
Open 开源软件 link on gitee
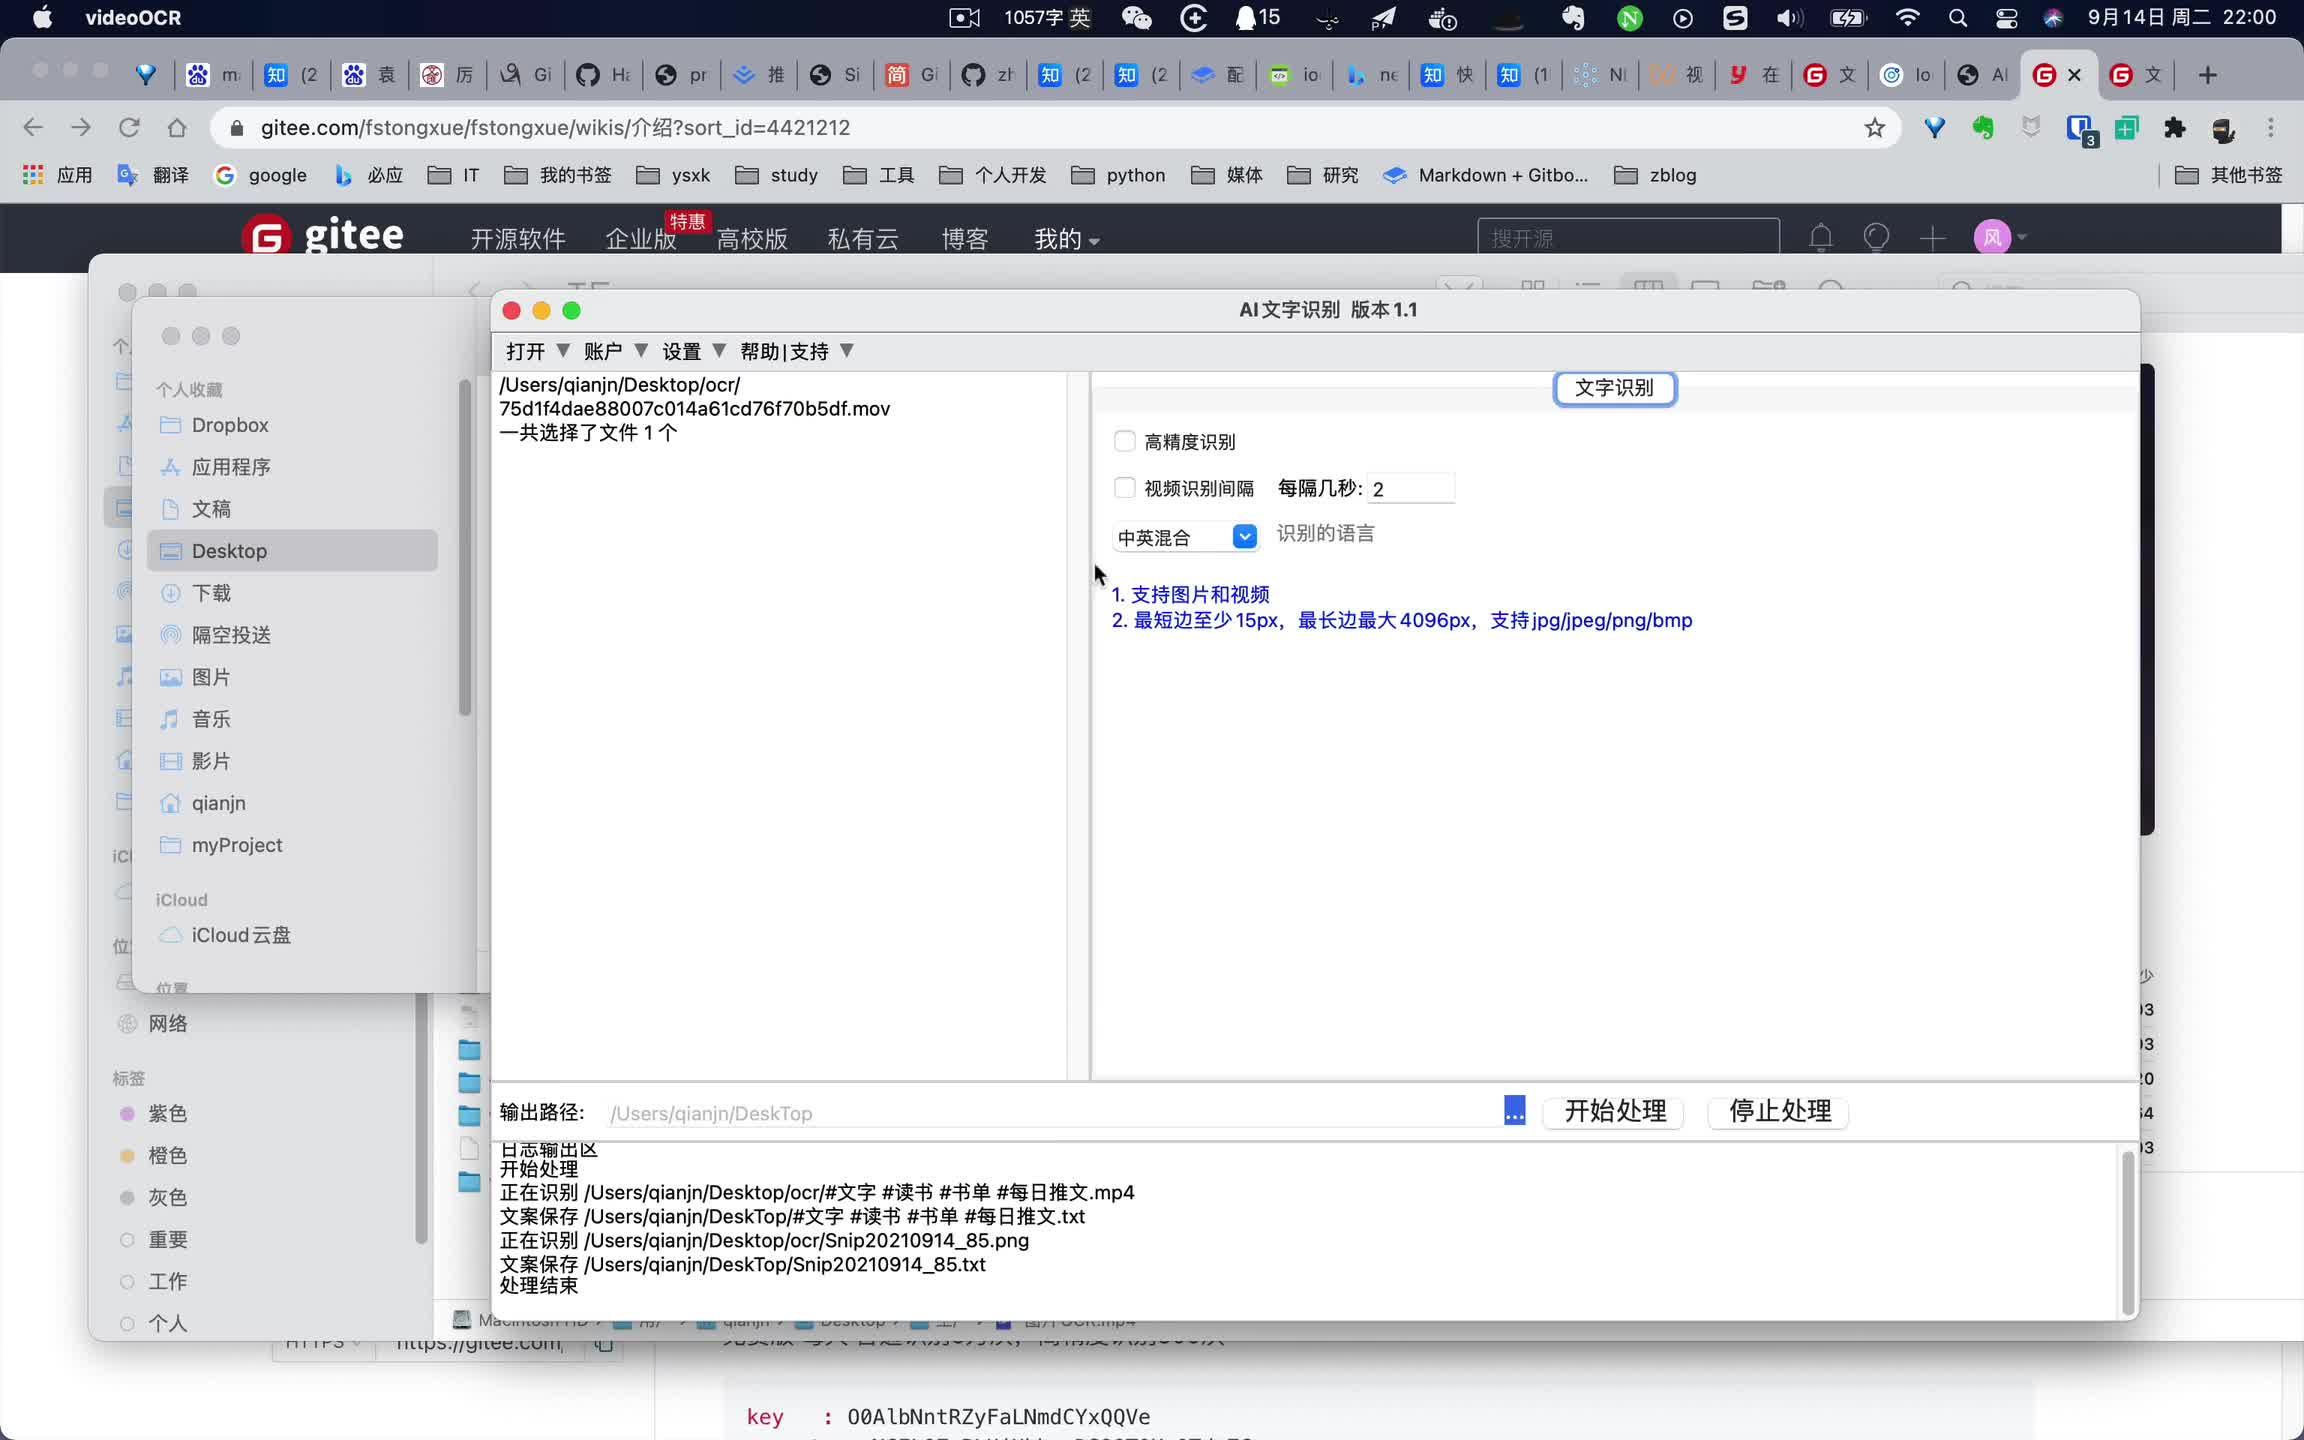click(x=518, y=239)
